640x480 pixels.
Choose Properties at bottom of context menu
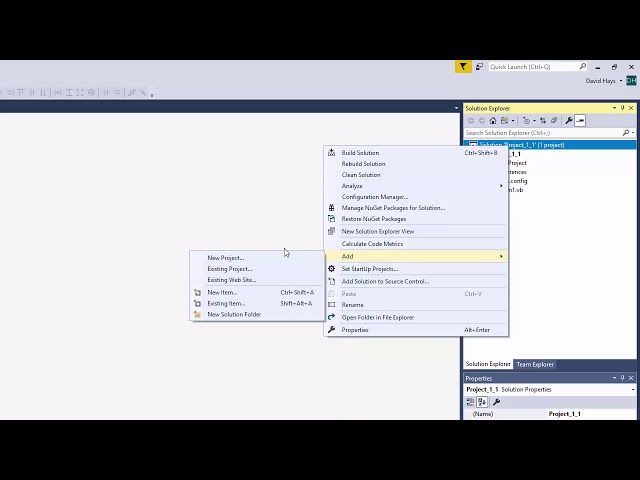[416, 330]
